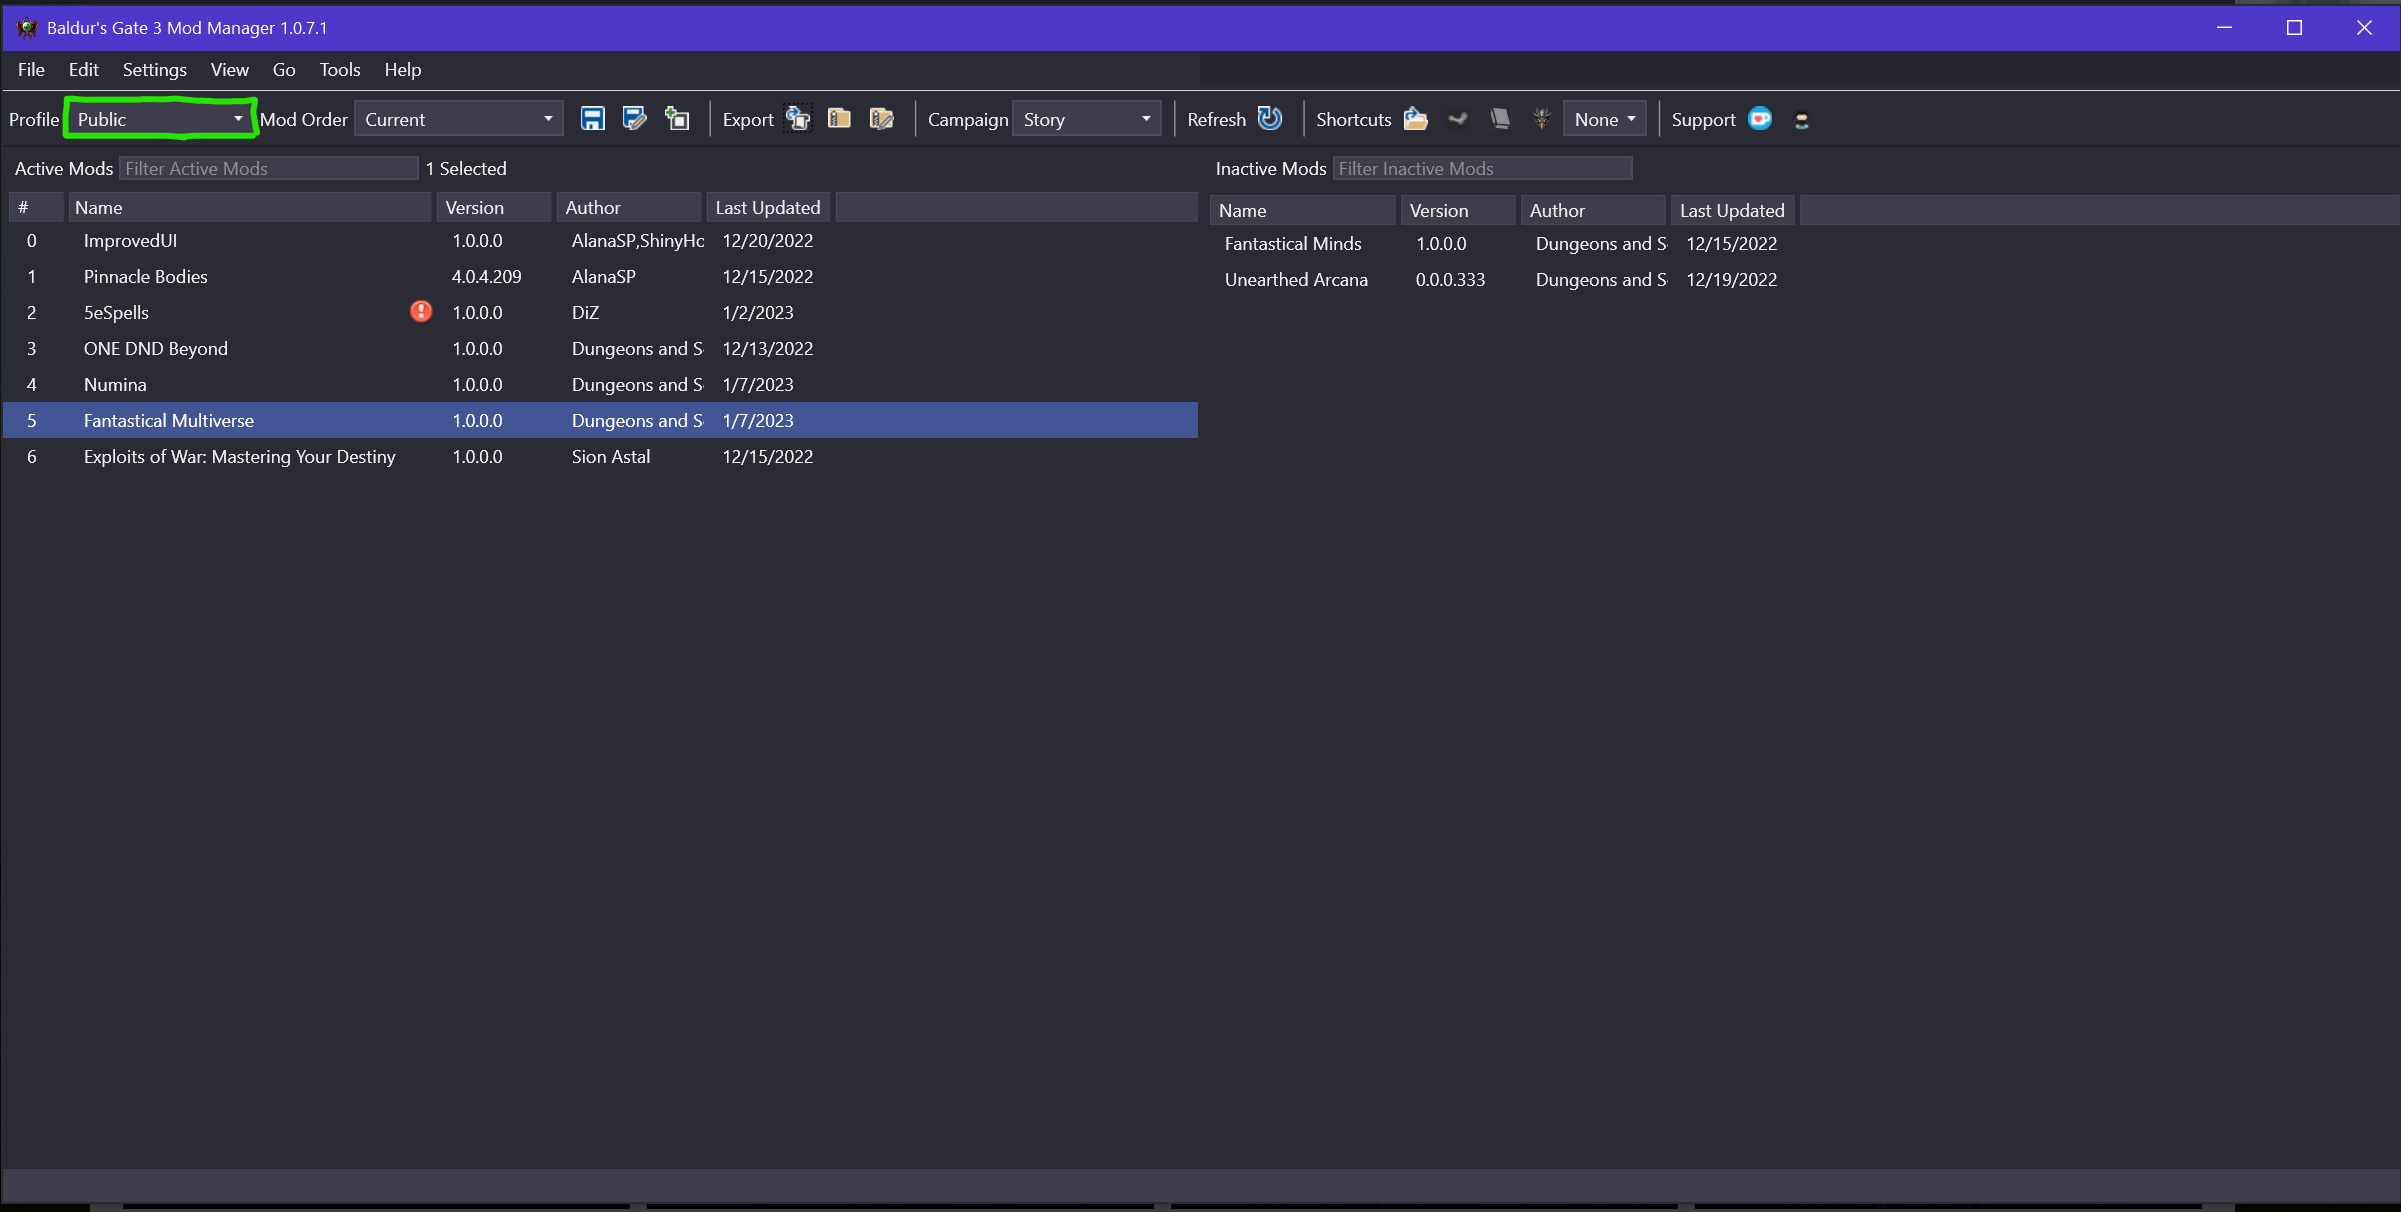
Task: Click the Export to Zip archive icon
Action: (x=839, y=119)
